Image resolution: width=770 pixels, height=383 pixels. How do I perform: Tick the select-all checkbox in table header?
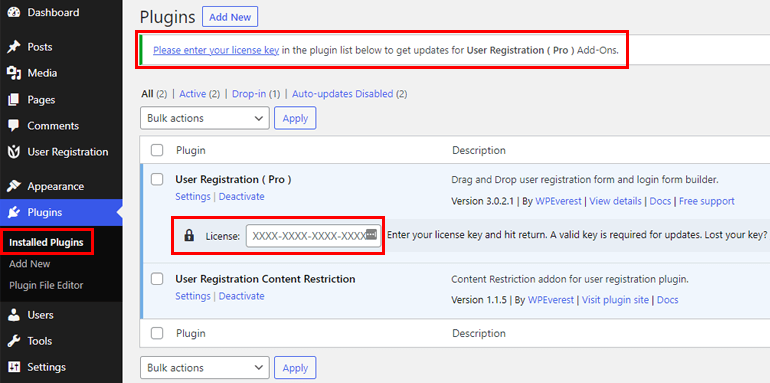pos(157,150)
